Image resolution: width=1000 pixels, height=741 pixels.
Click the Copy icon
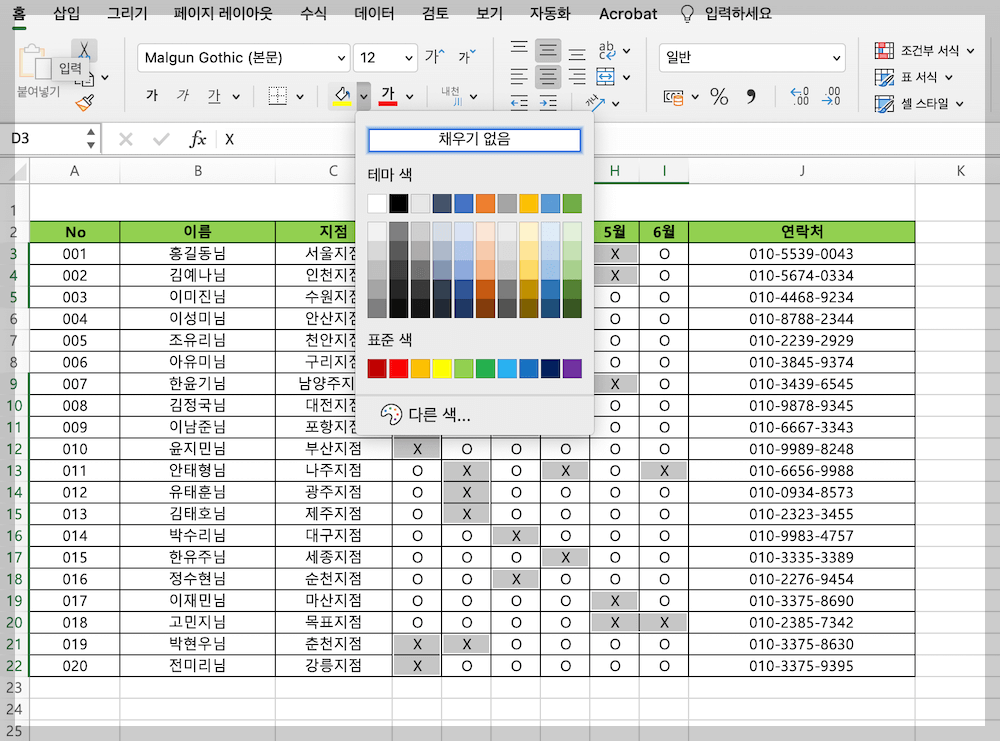pos(84,79)
